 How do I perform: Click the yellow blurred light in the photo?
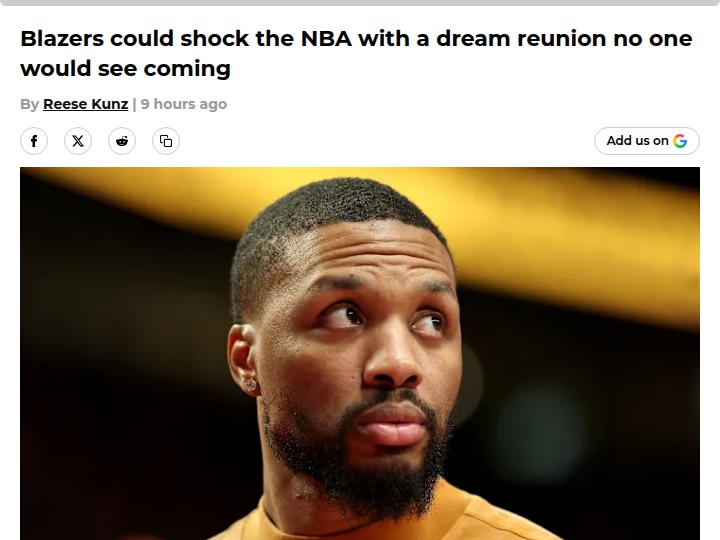point(551,239)
